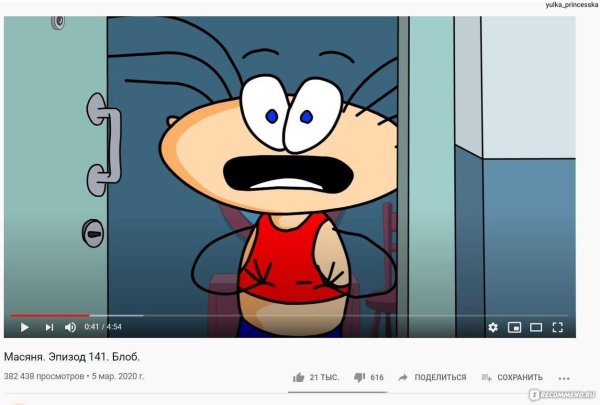Play the Масяня video
The width and height of the screenshot is (600, 405).
24,327
